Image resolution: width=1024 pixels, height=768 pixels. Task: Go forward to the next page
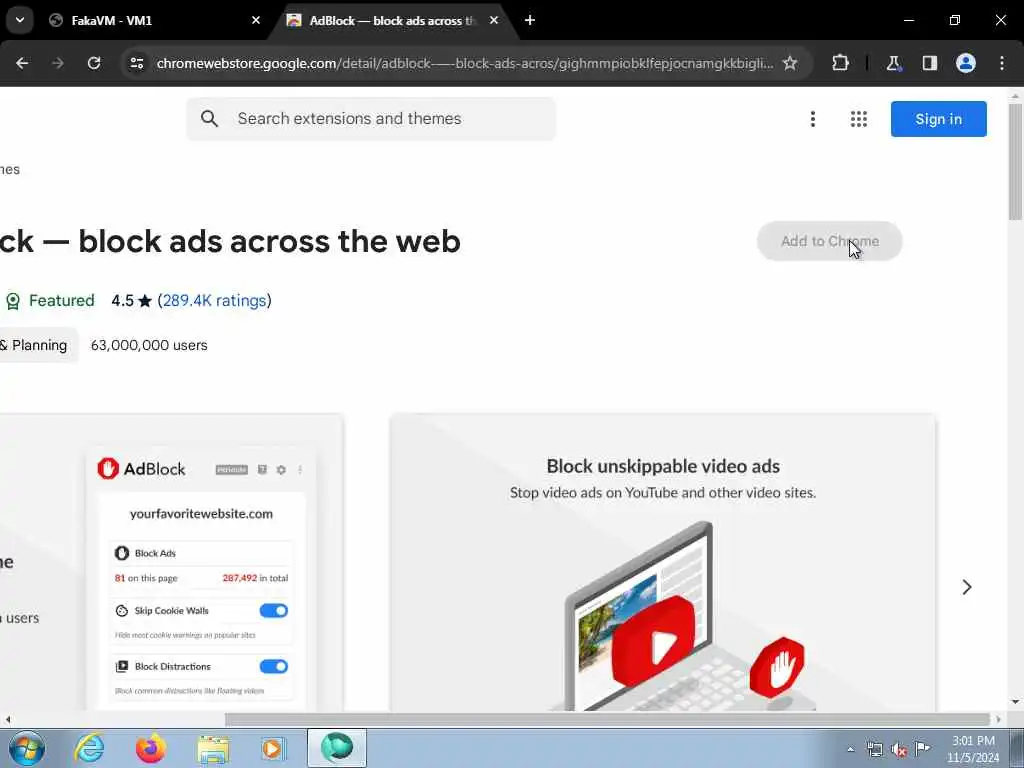click(x=58, y=63)
